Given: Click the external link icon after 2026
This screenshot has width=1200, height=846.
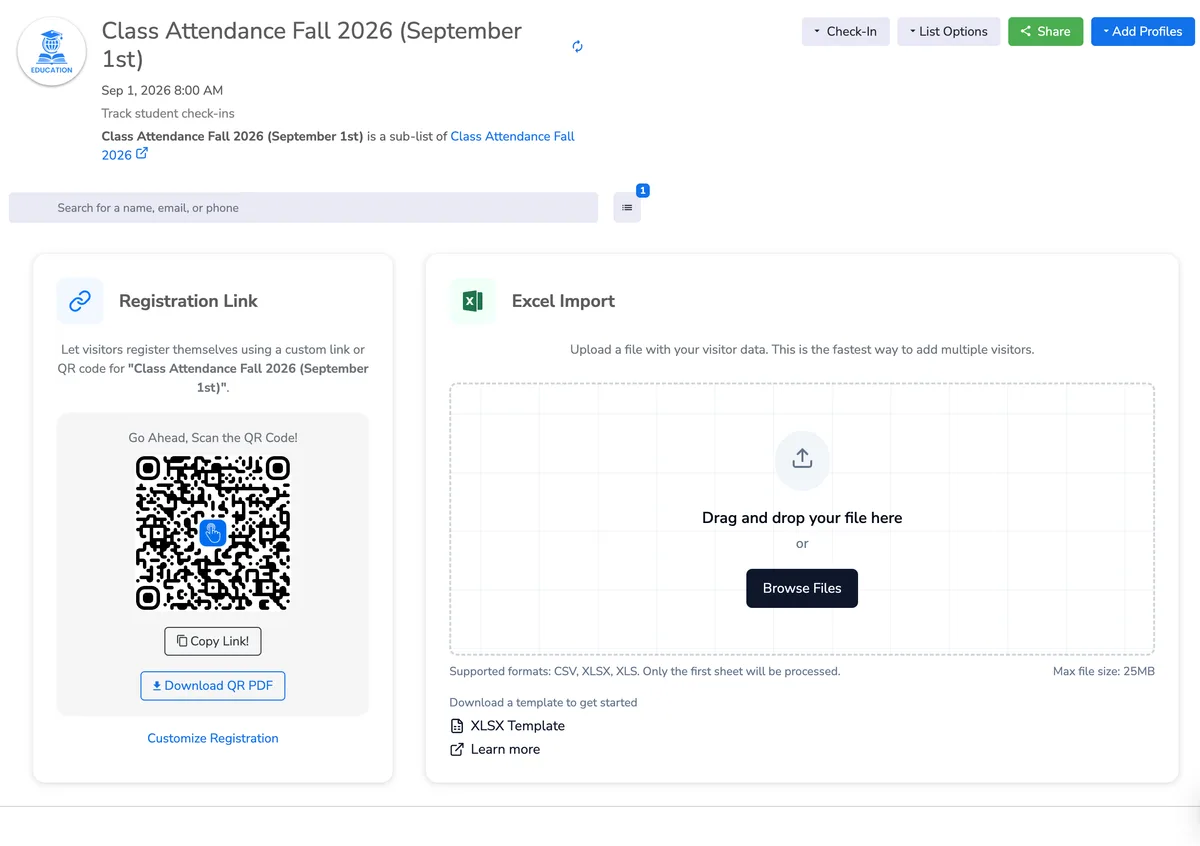Looking at the screenshot, I should click(142, 154).
